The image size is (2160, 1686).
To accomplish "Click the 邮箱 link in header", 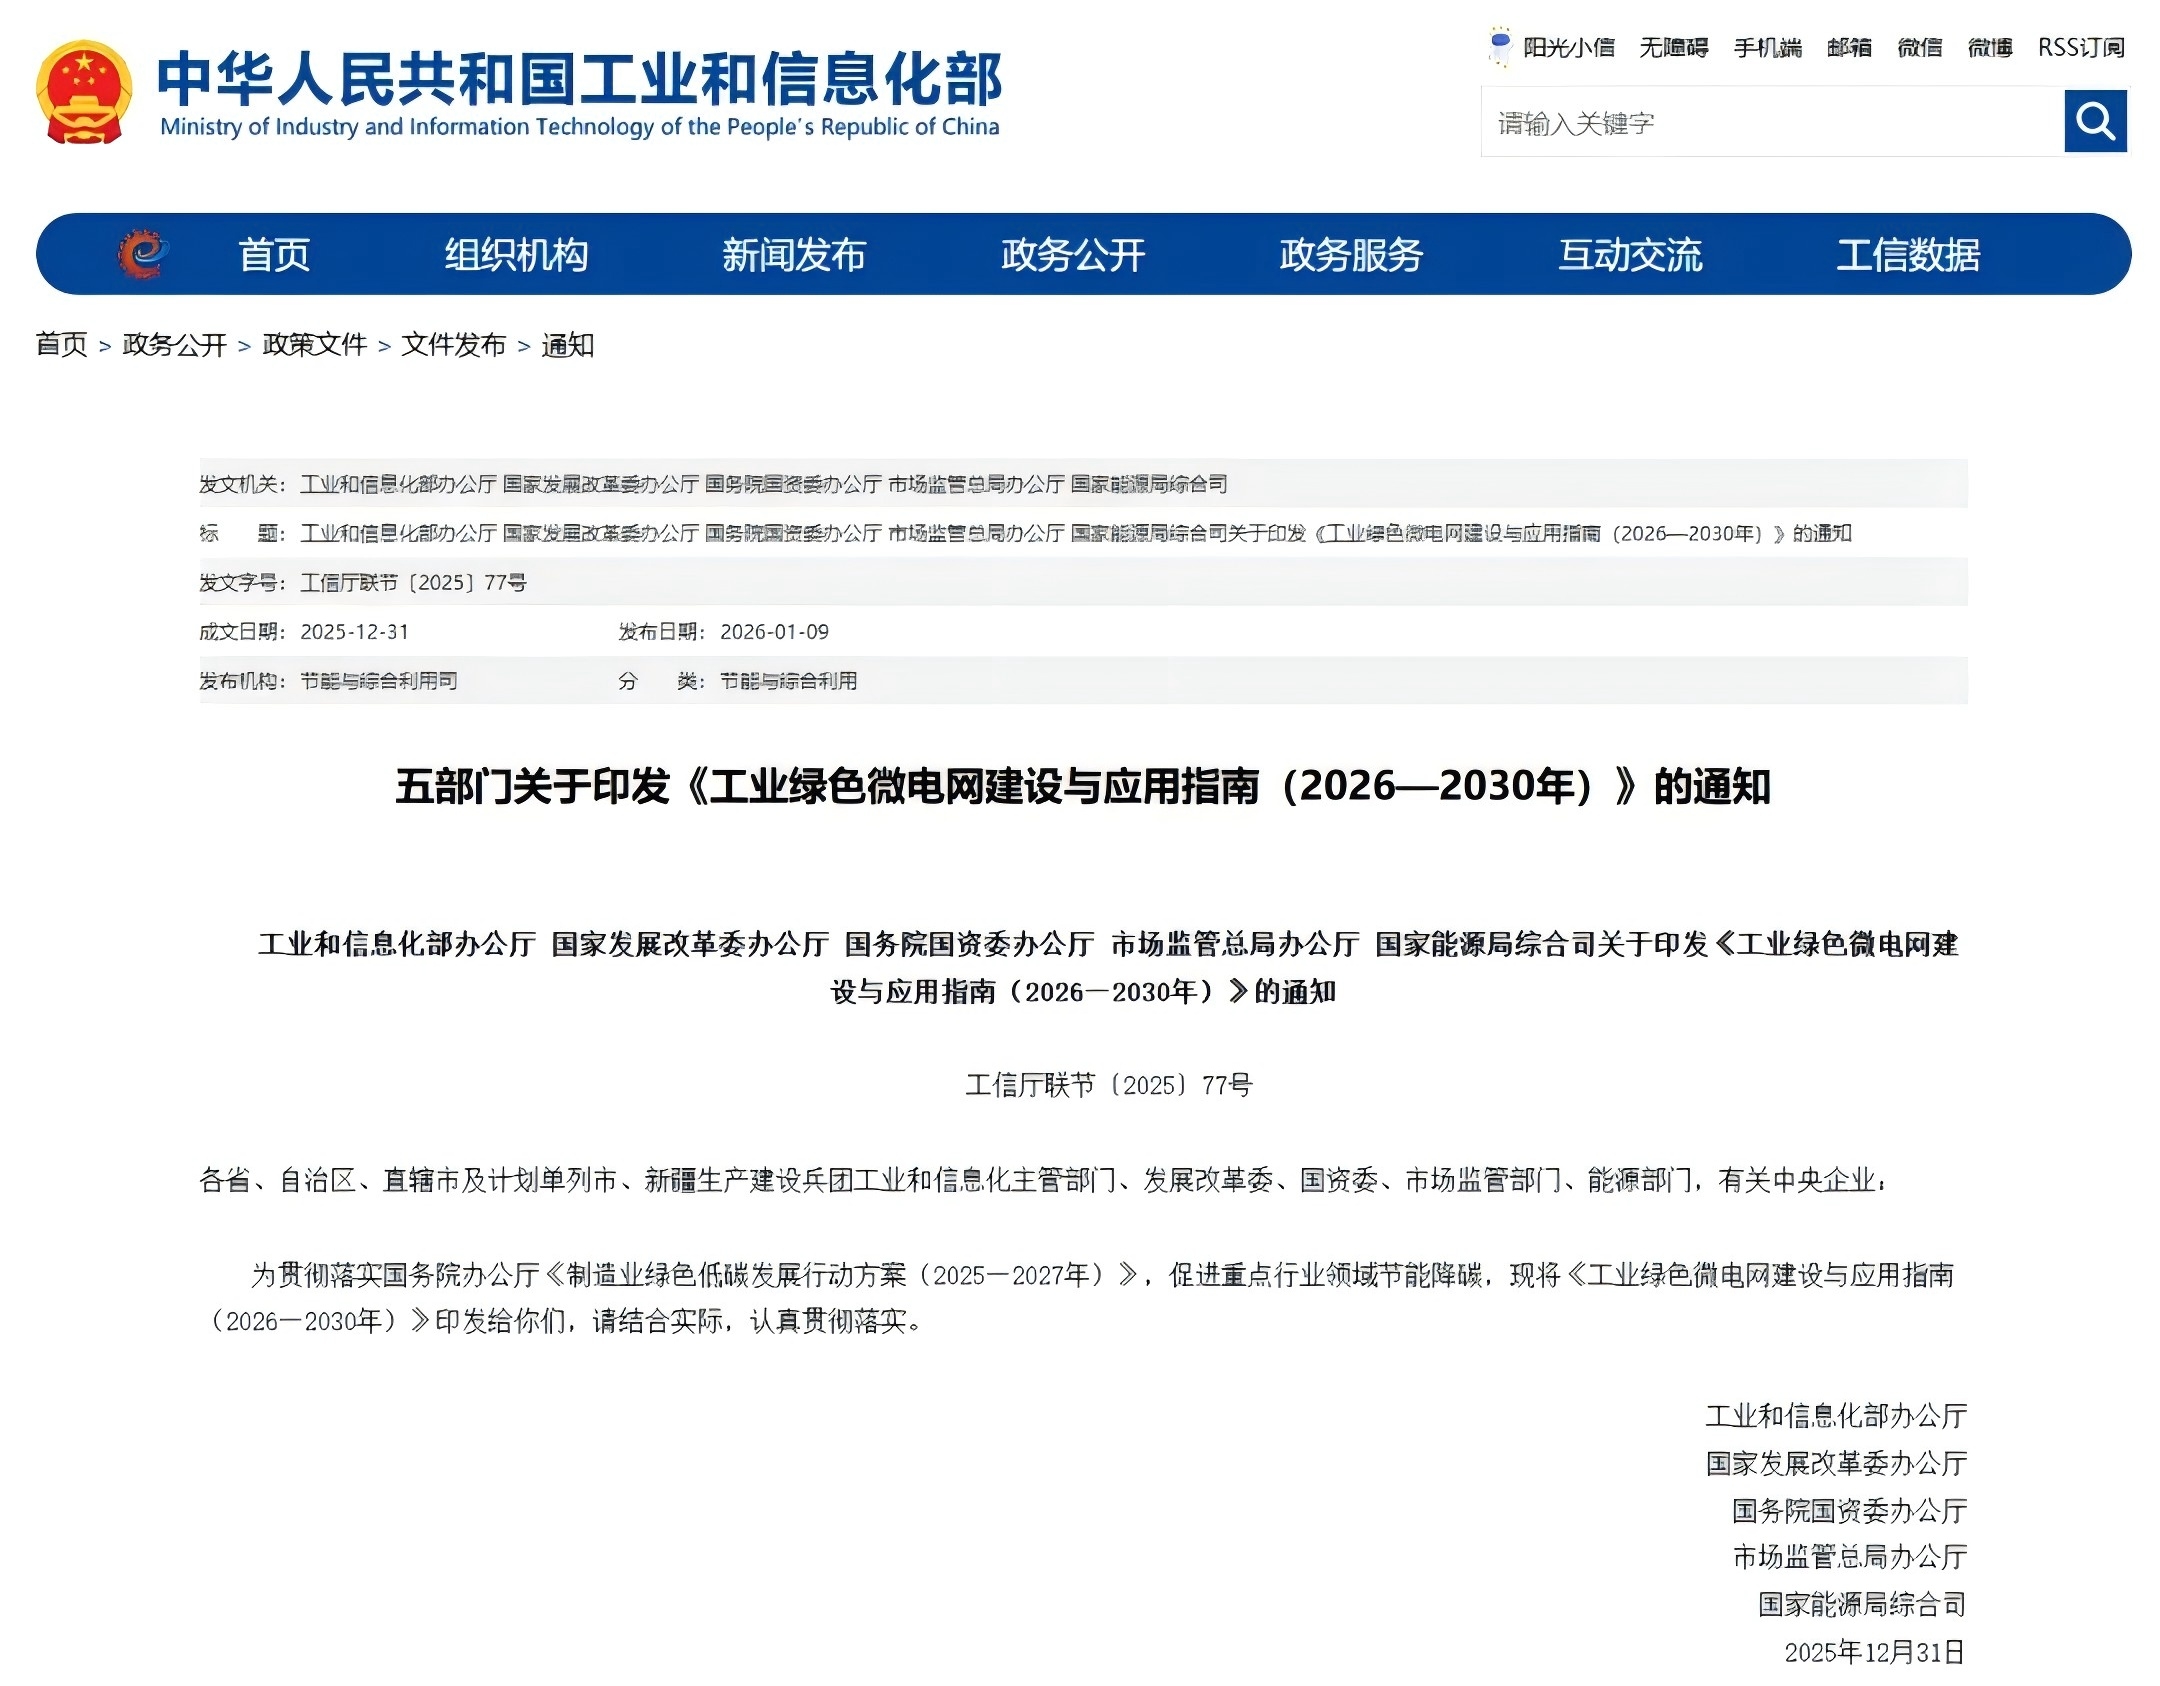I will point(1848,47).
